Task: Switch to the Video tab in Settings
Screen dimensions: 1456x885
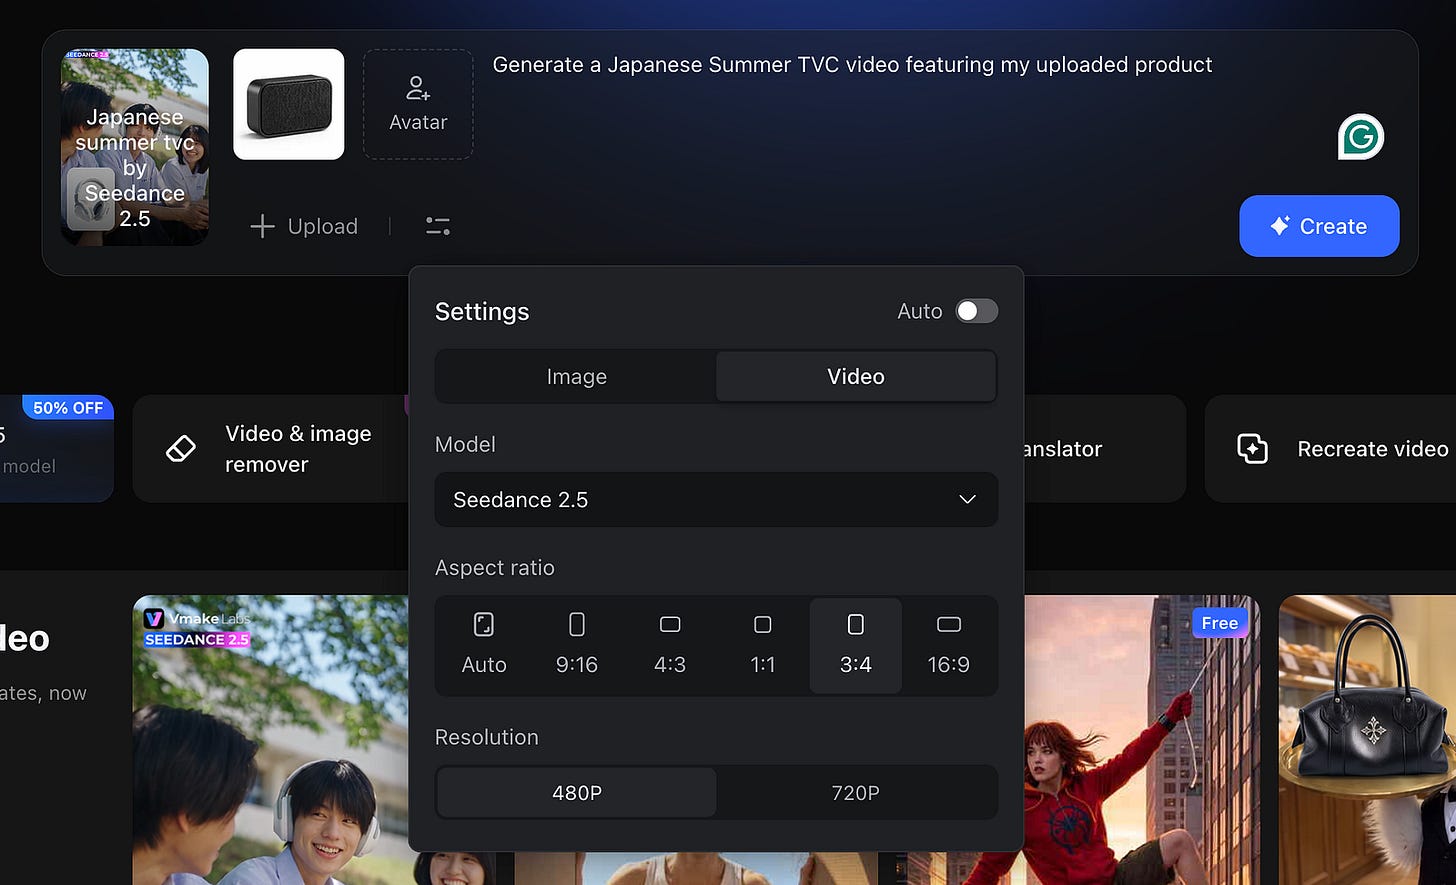Action: (x=856, y=376)
